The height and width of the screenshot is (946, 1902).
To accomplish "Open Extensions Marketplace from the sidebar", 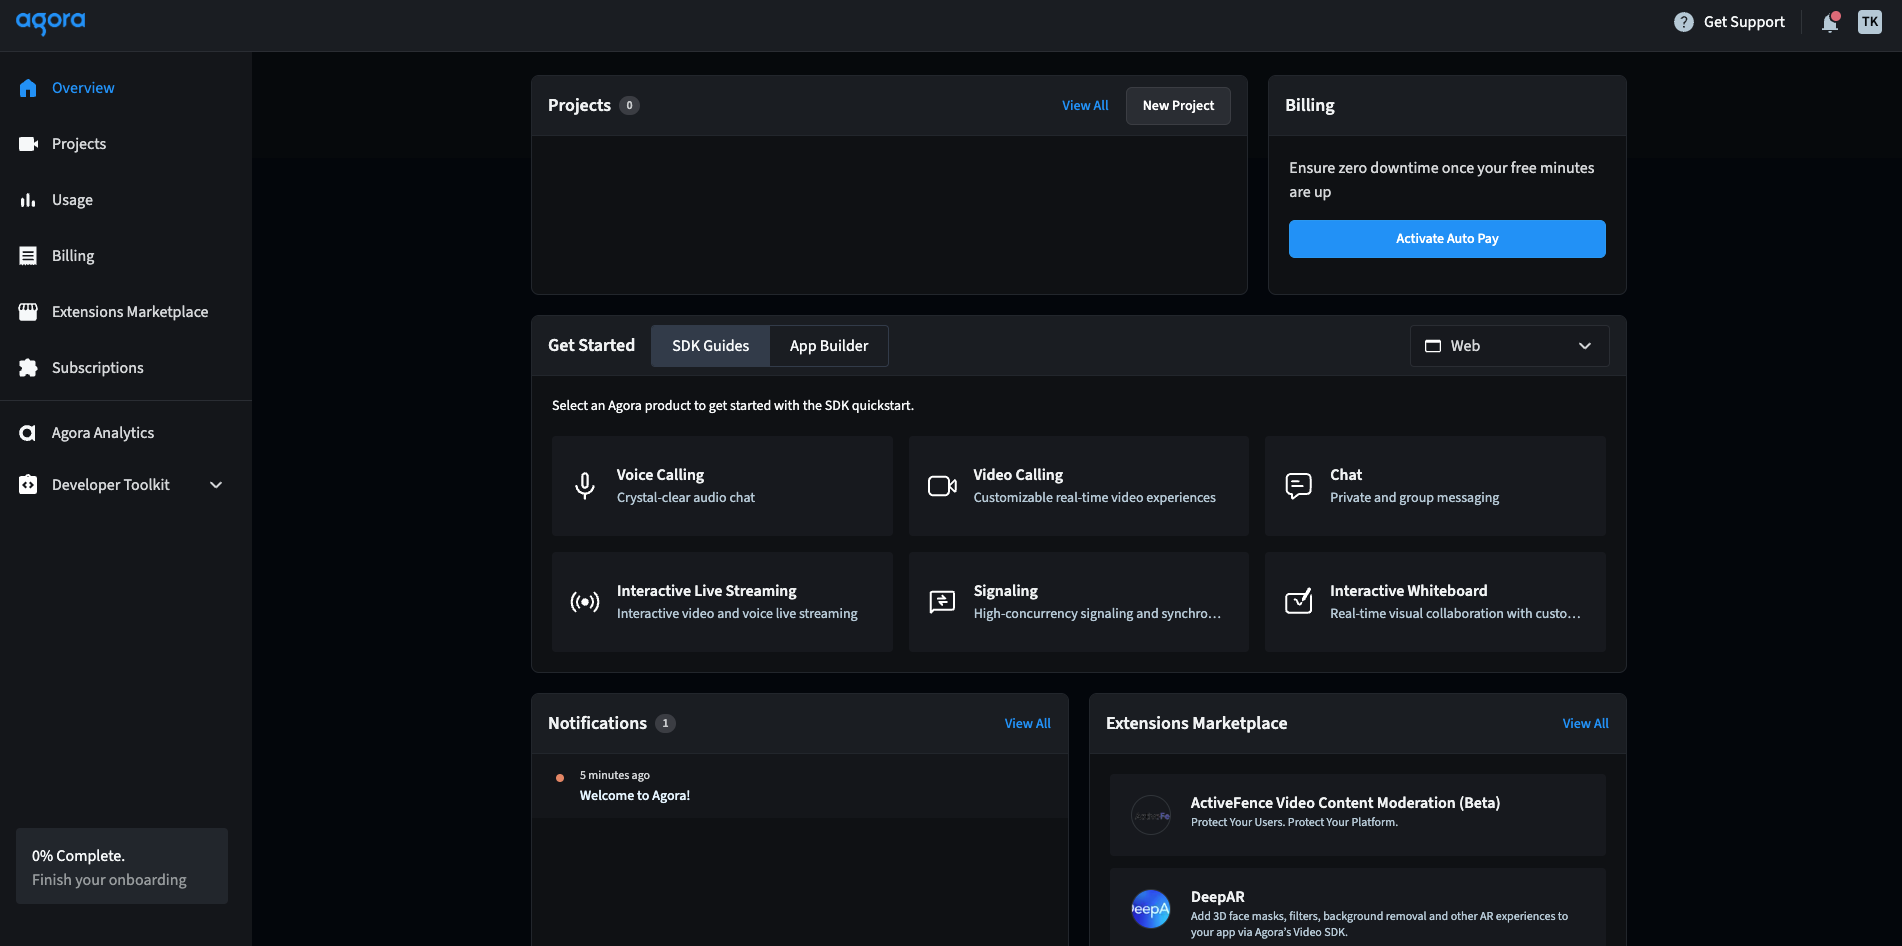I will coord(126,312).
